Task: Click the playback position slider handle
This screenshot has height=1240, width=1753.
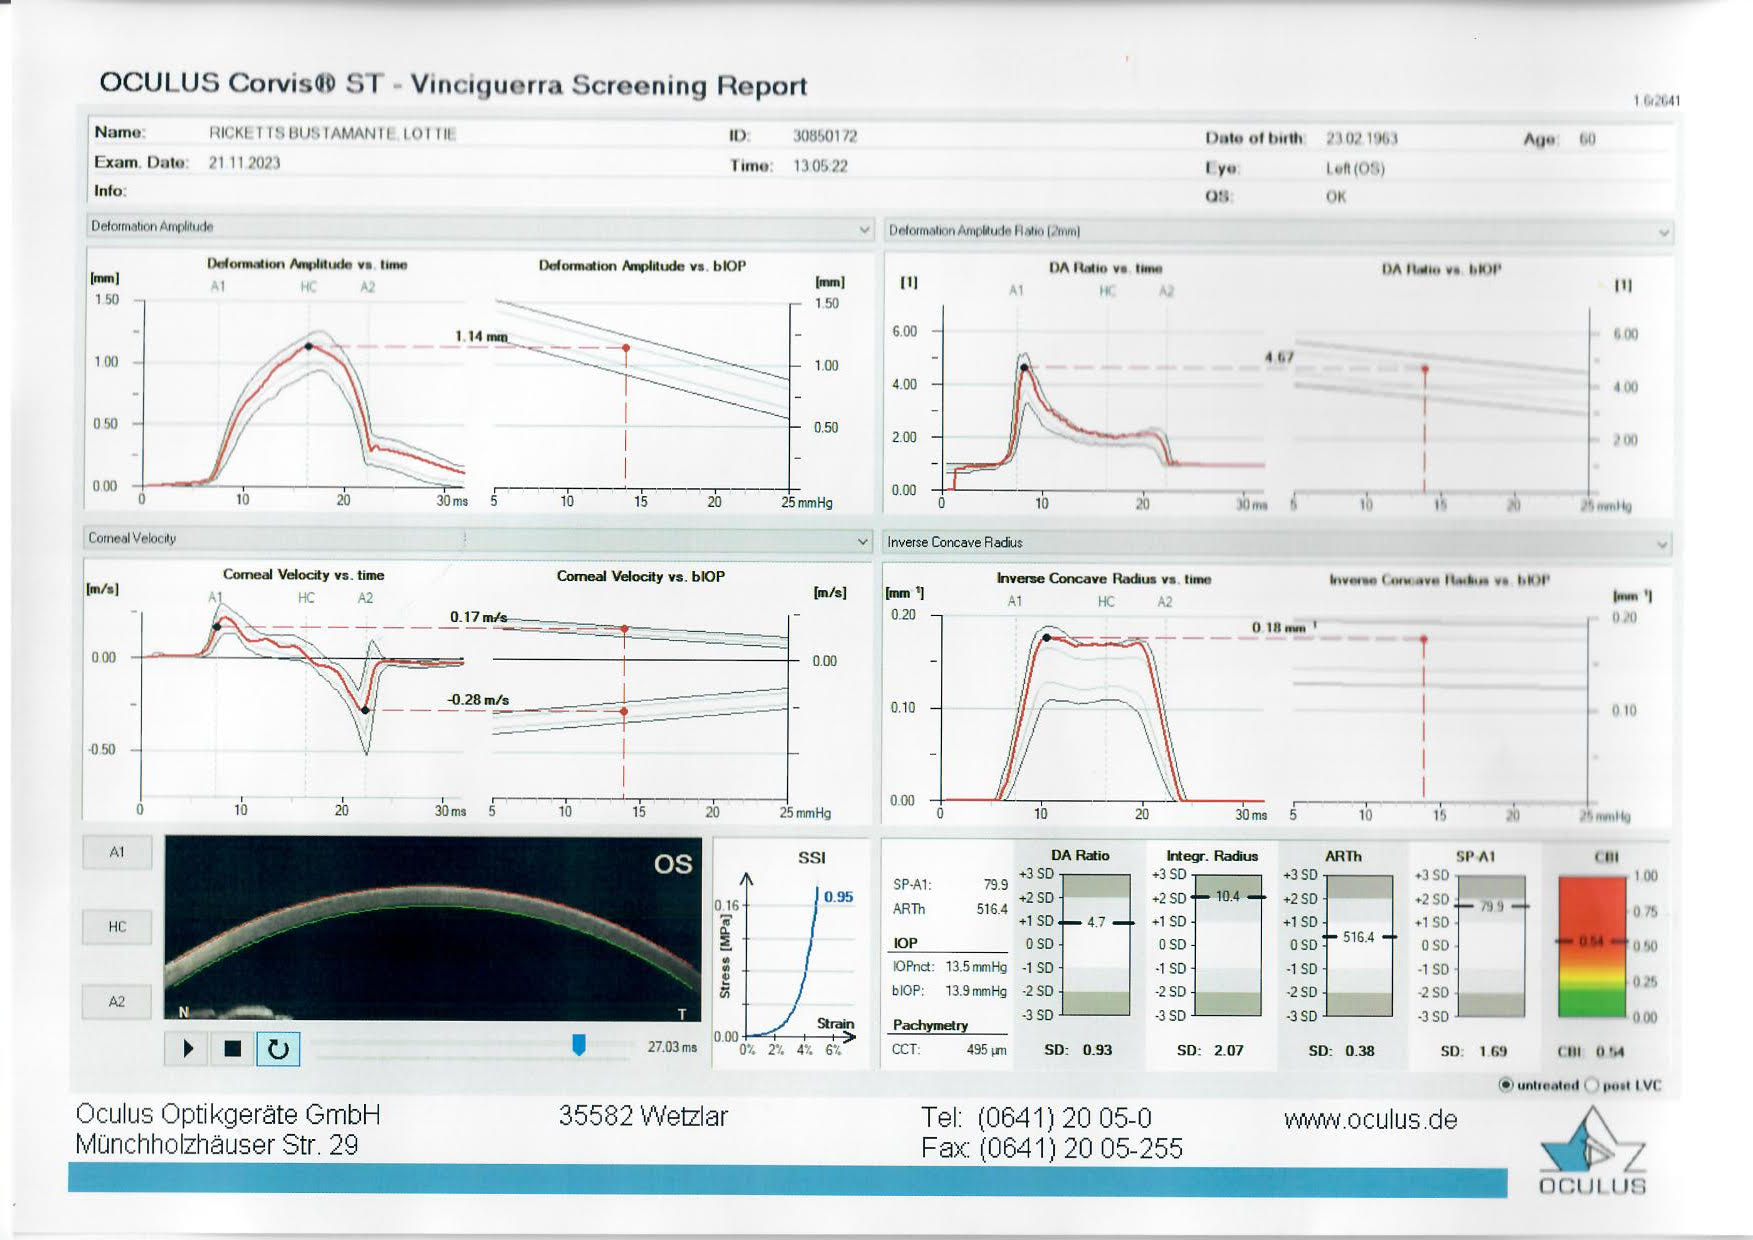Action: click(x=578, y=1045)
